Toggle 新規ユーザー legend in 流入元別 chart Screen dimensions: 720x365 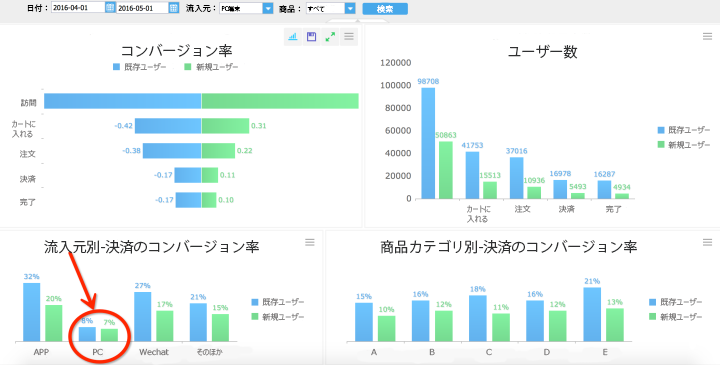(278, 317)
